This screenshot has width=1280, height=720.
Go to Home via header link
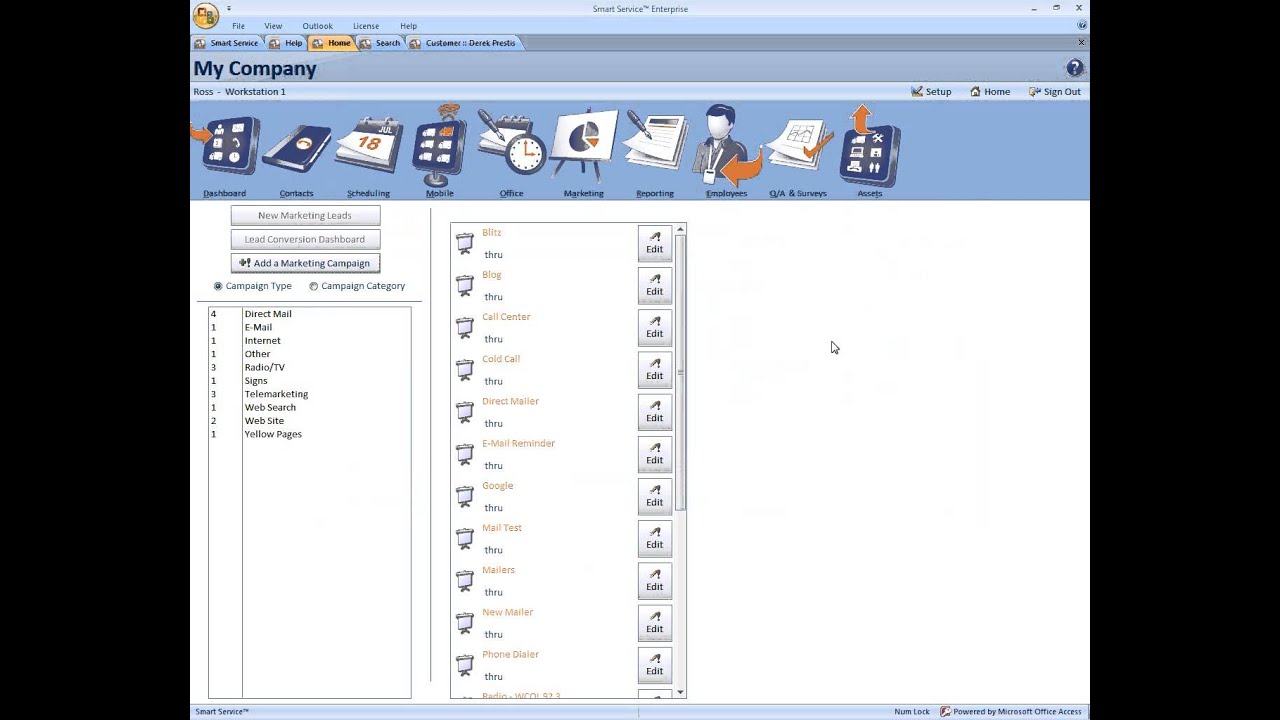tap(990, 91)
